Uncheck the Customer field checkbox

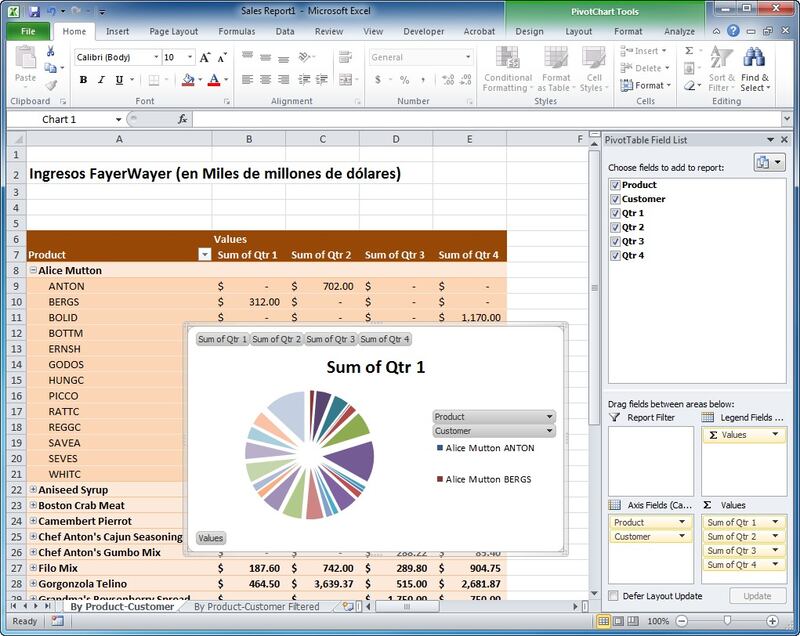pyautogui.click(x=614, y=199)
